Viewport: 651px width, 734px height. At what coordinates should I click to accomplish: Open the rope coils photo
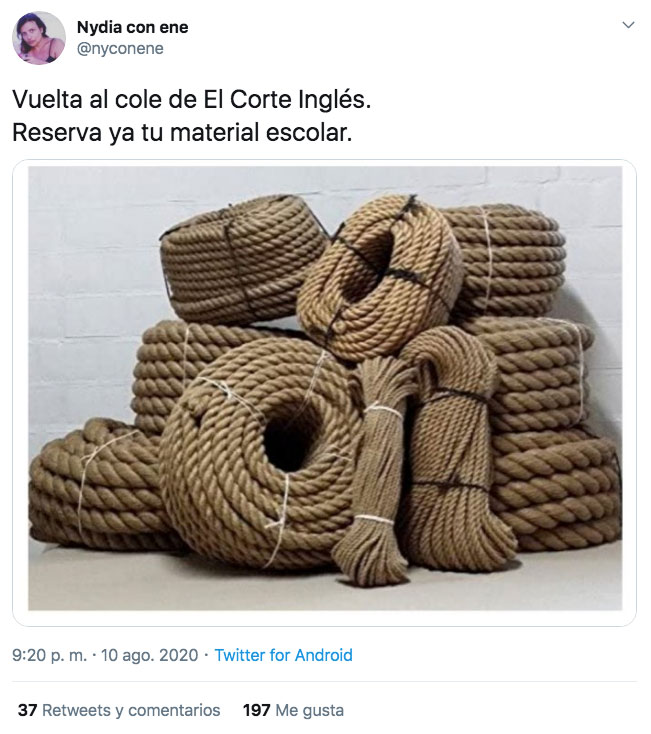325,389
